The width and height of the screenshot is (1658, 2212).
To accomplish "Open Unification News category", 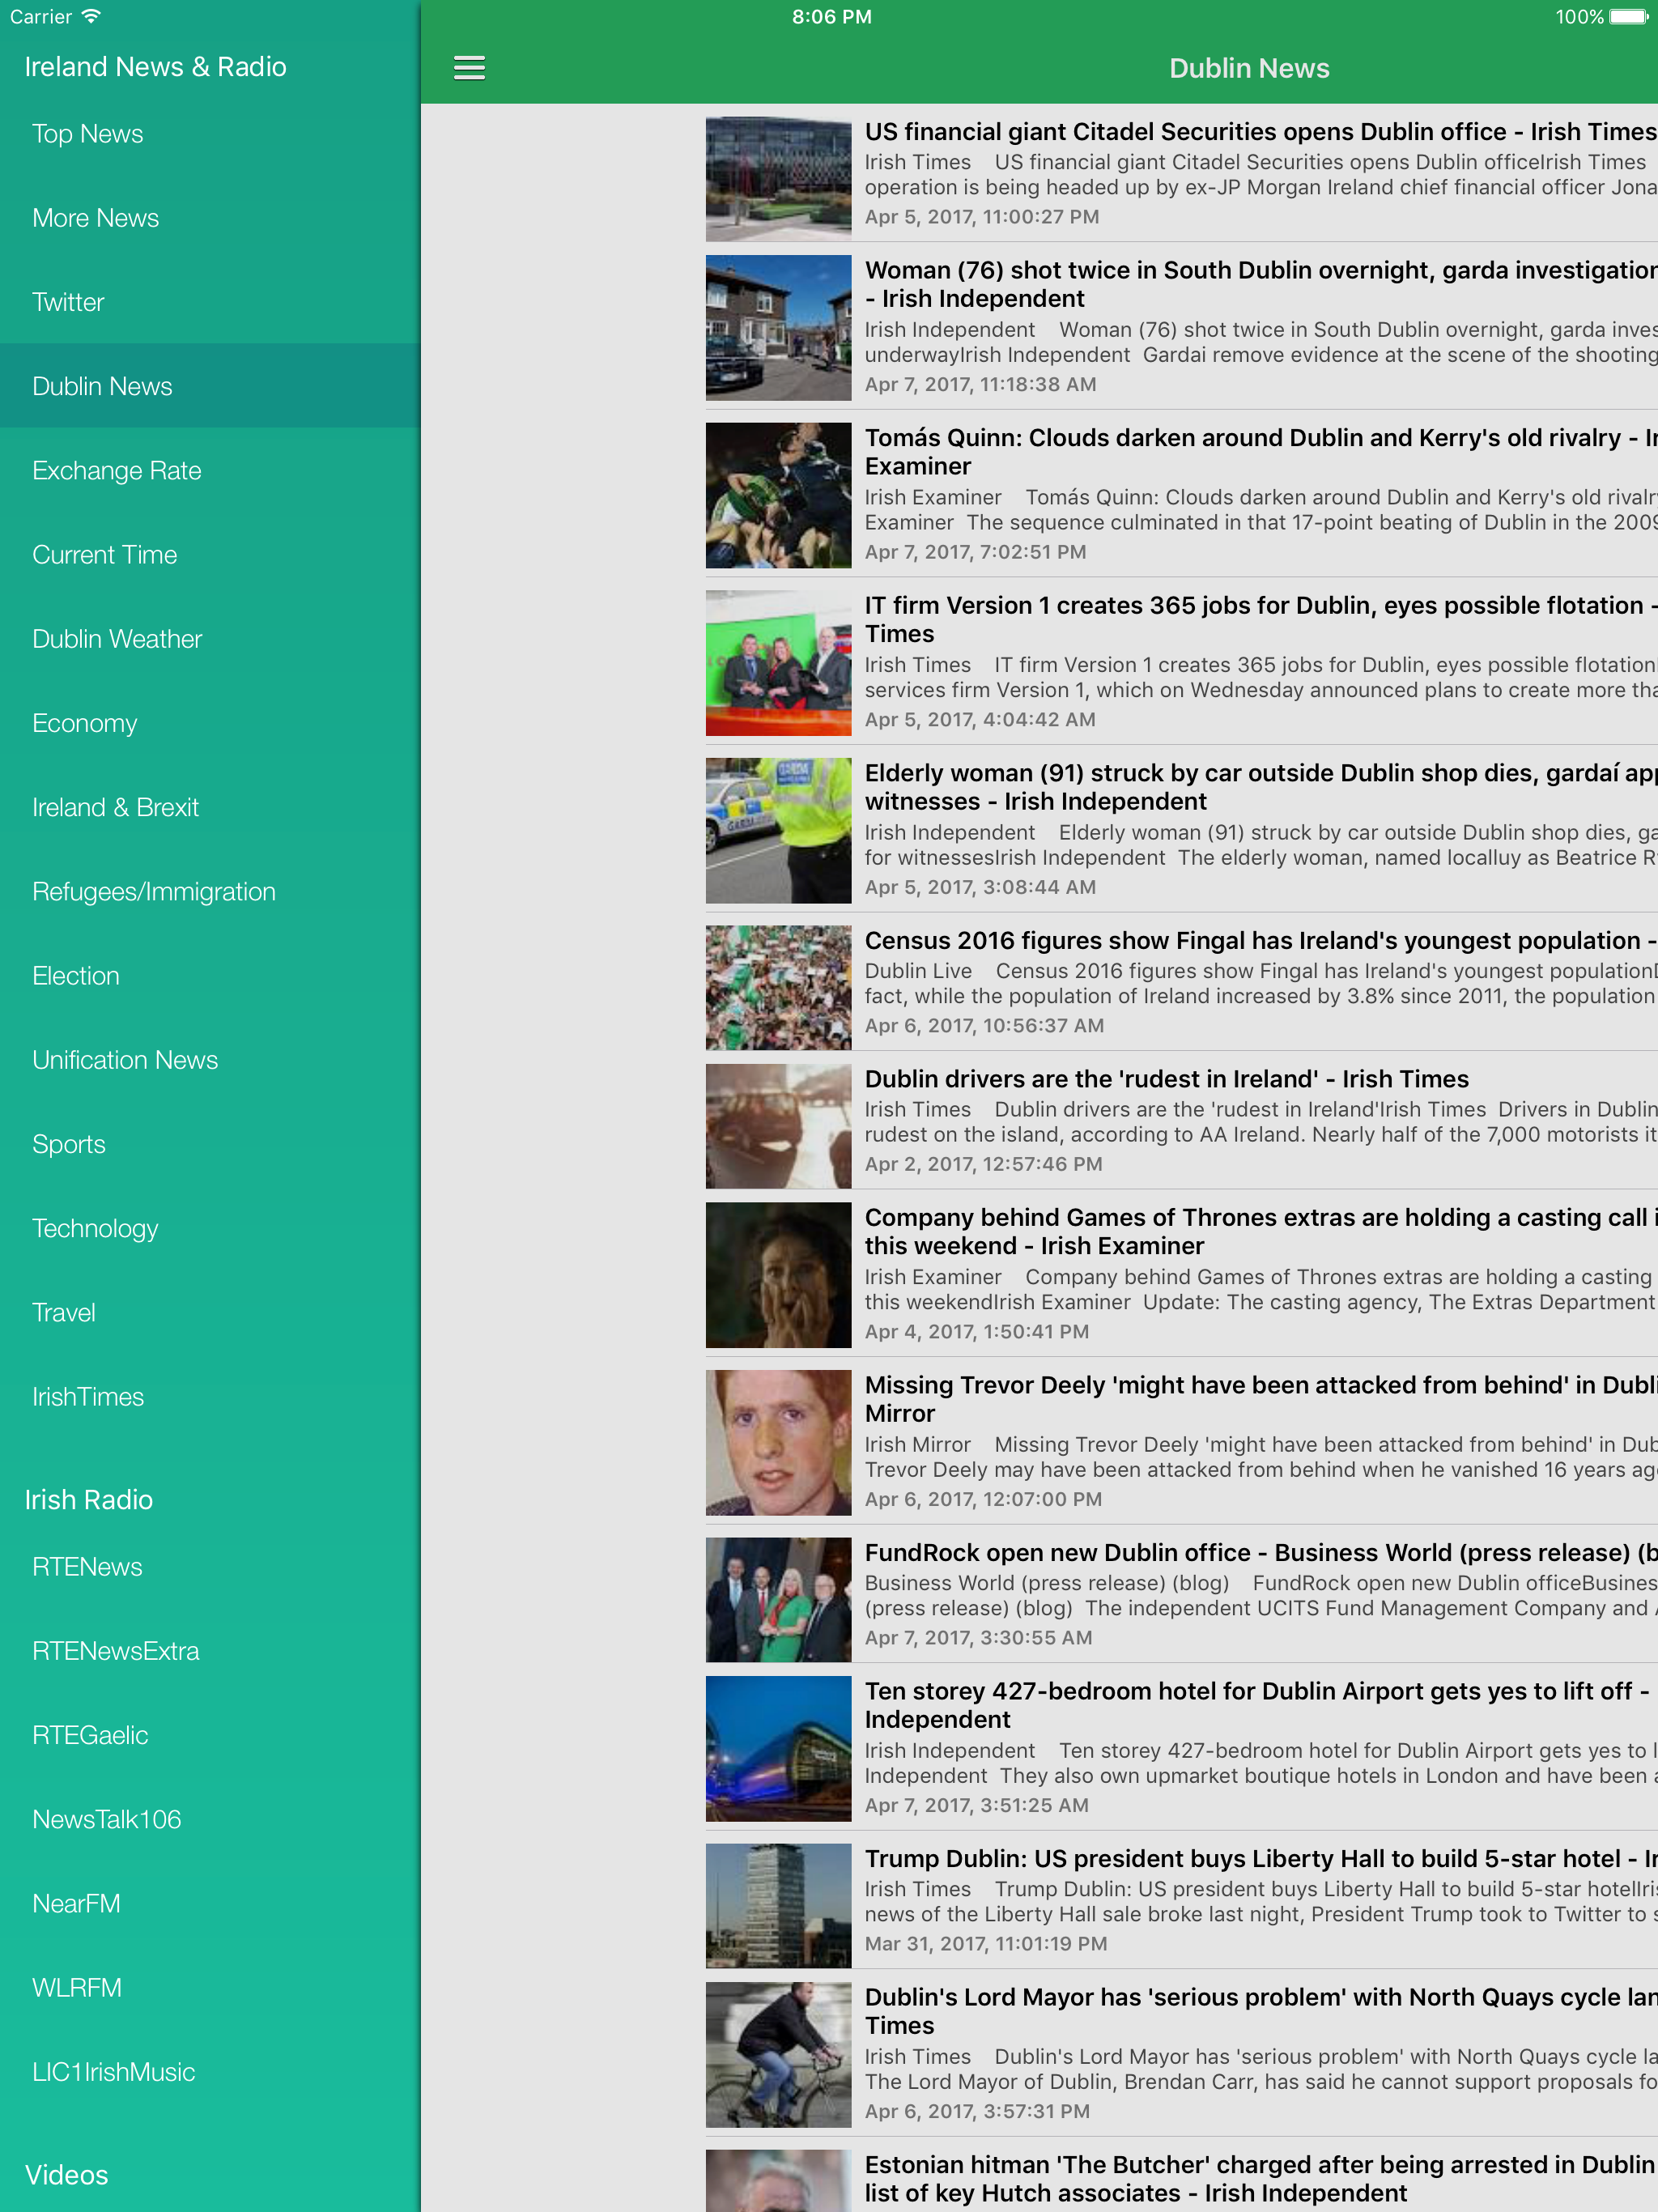I will click(x=210, y=1060).
